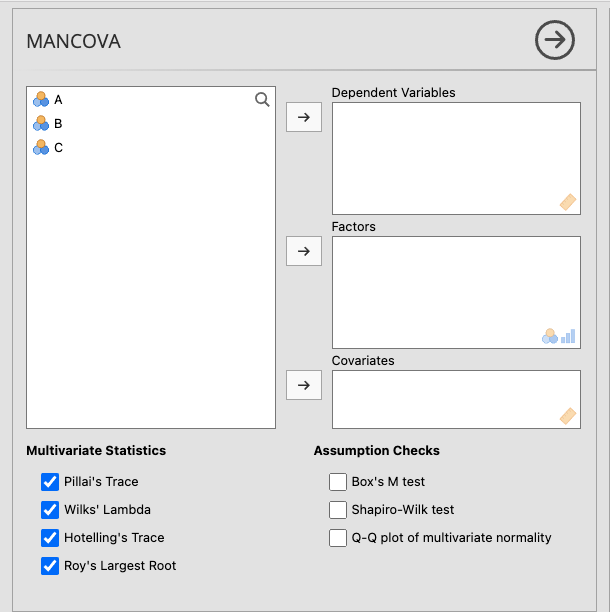Screen dimensions: 610x612
Task: Click the nominal icon next to variable C
Action: (41, 147)
